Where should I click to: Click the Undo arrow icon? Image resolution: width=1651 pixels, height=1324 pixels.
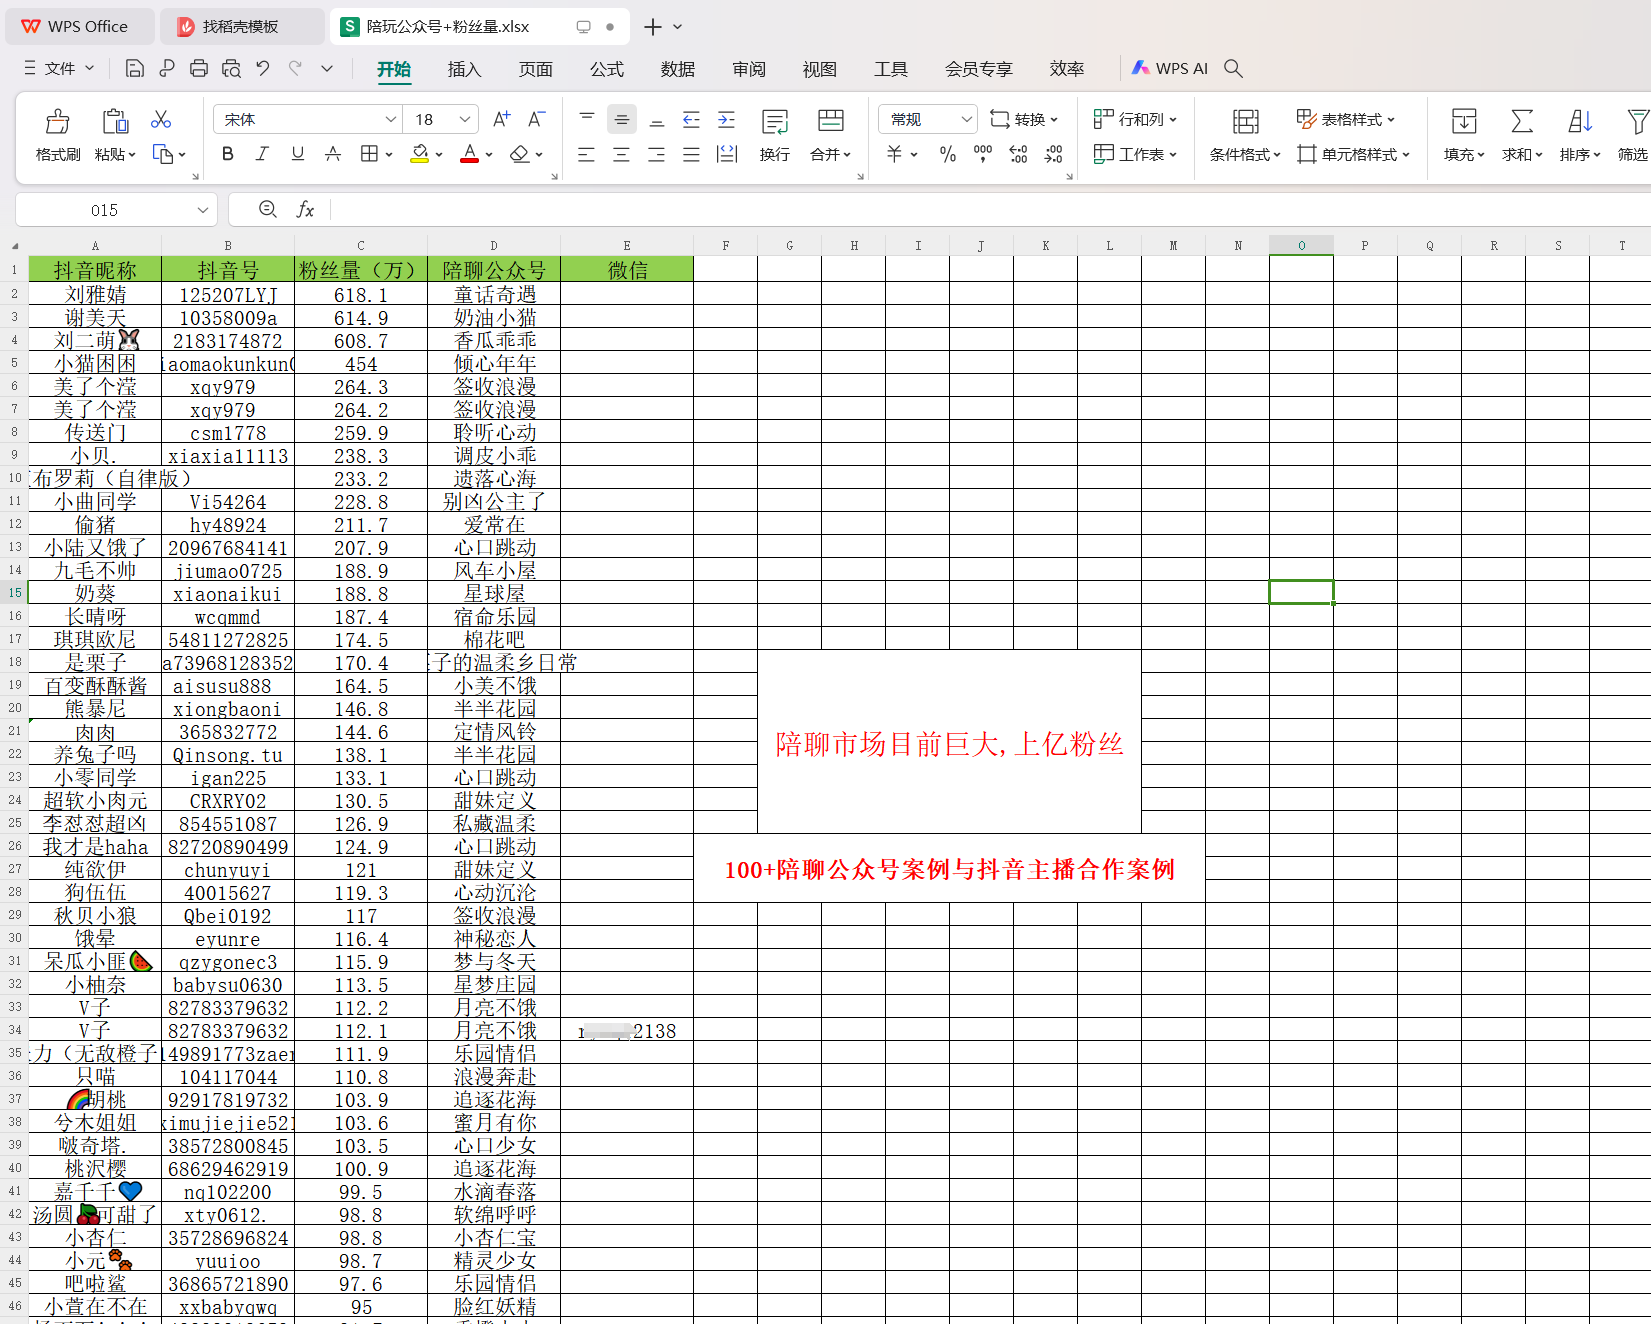pyautogui.click(x=263, y=68)
